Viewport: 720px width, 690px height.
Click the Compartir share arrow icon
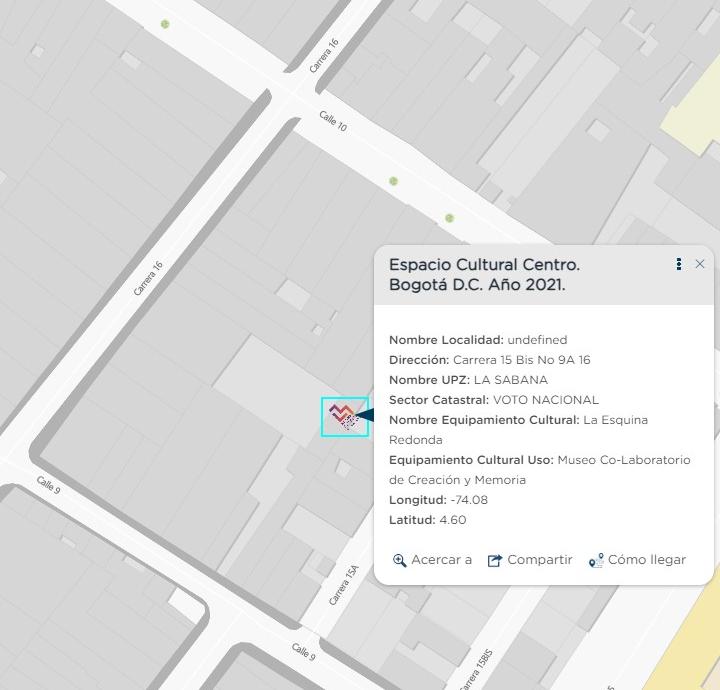pos(494,560)
